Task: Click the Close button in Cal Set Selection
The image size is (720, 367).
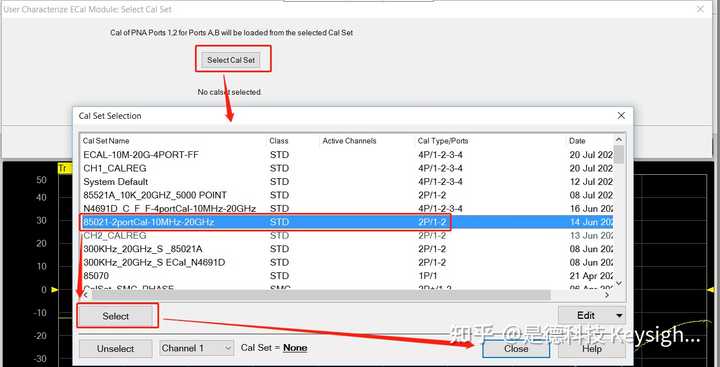Action: [x=516, y=349]
